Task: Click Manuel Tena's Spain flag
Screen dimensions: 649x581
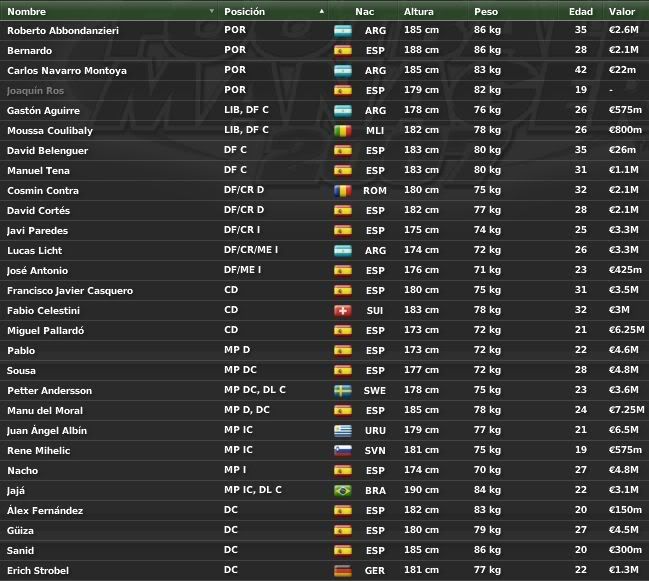Action: pyautogui.click(x=343, y=171)
